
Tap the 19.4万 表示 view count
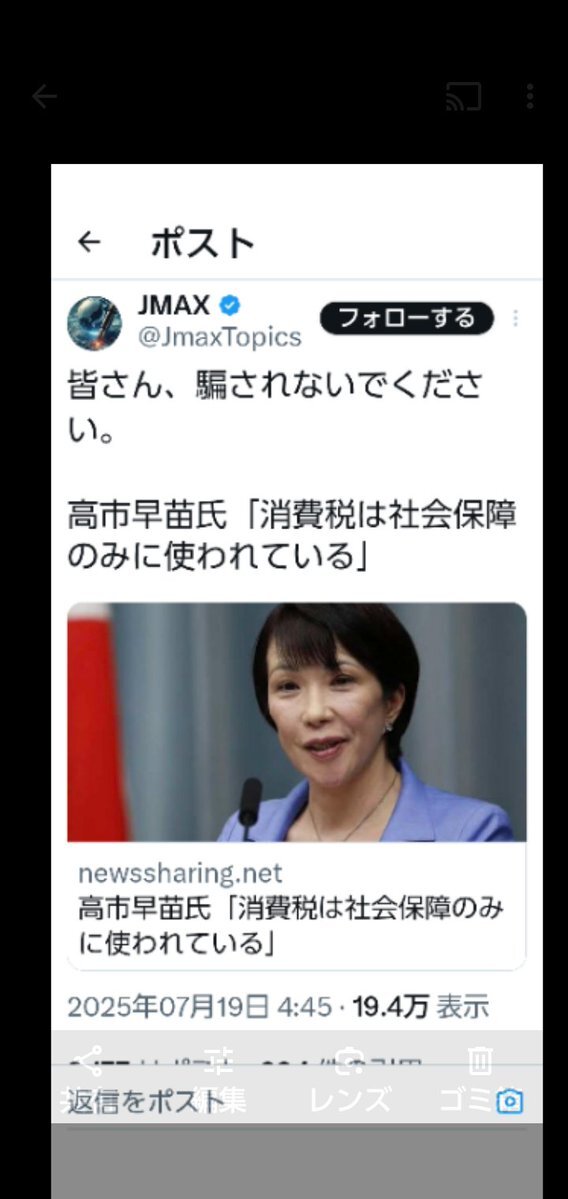tap(420, 1006)
